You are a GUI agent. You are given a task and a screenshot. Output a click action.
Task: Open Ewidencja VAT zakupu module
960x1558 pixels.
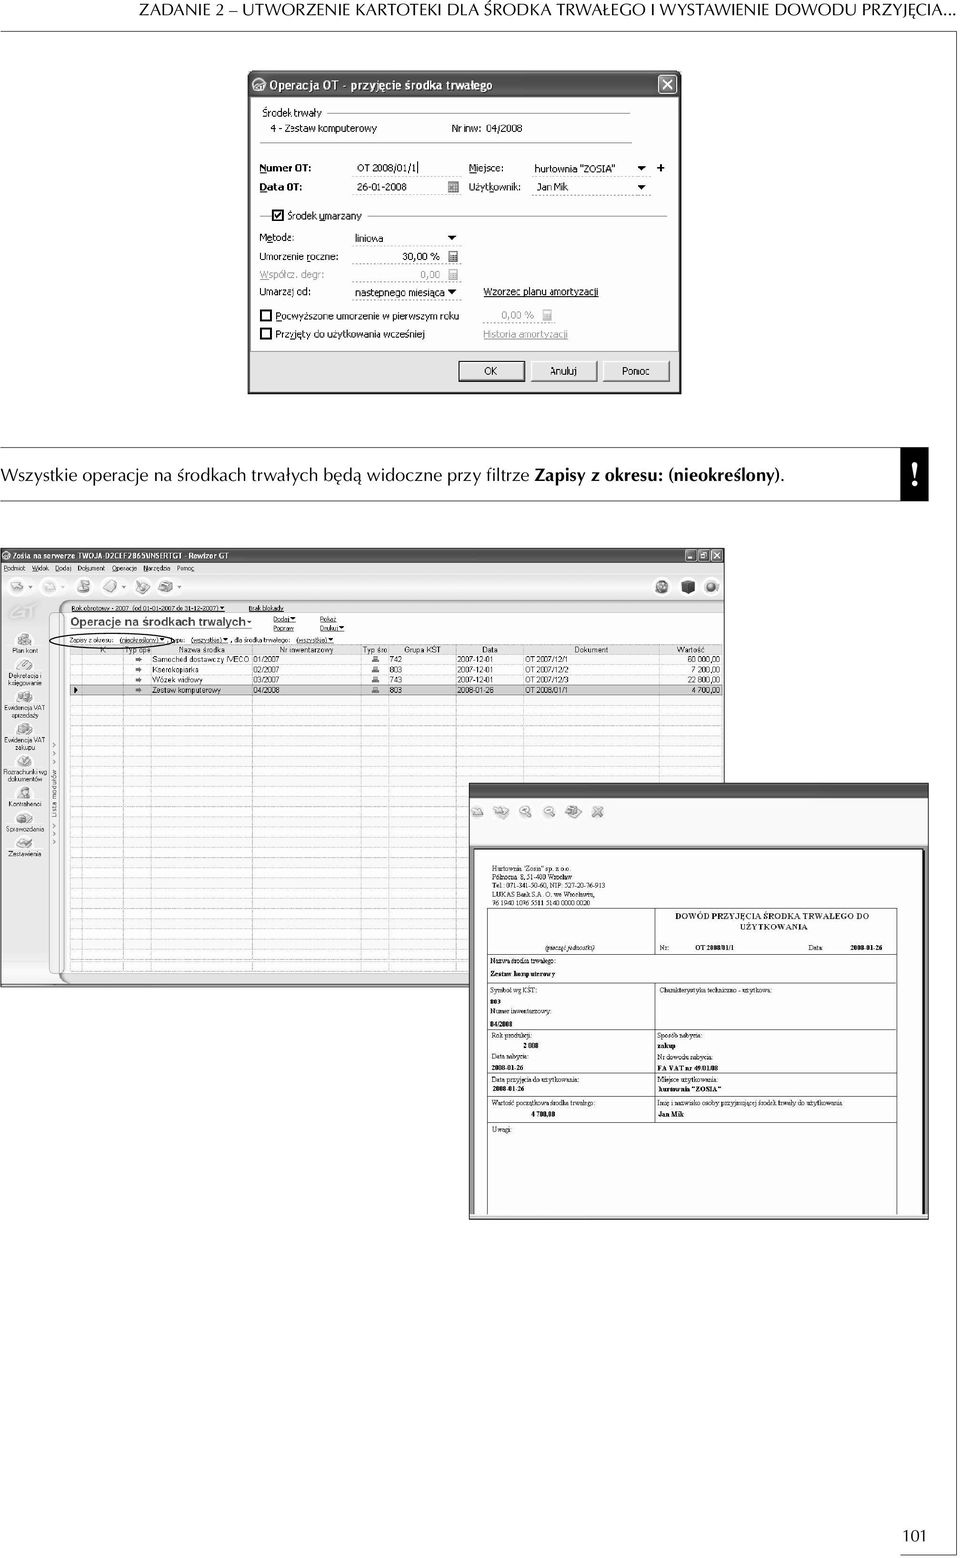click(25, 736)
